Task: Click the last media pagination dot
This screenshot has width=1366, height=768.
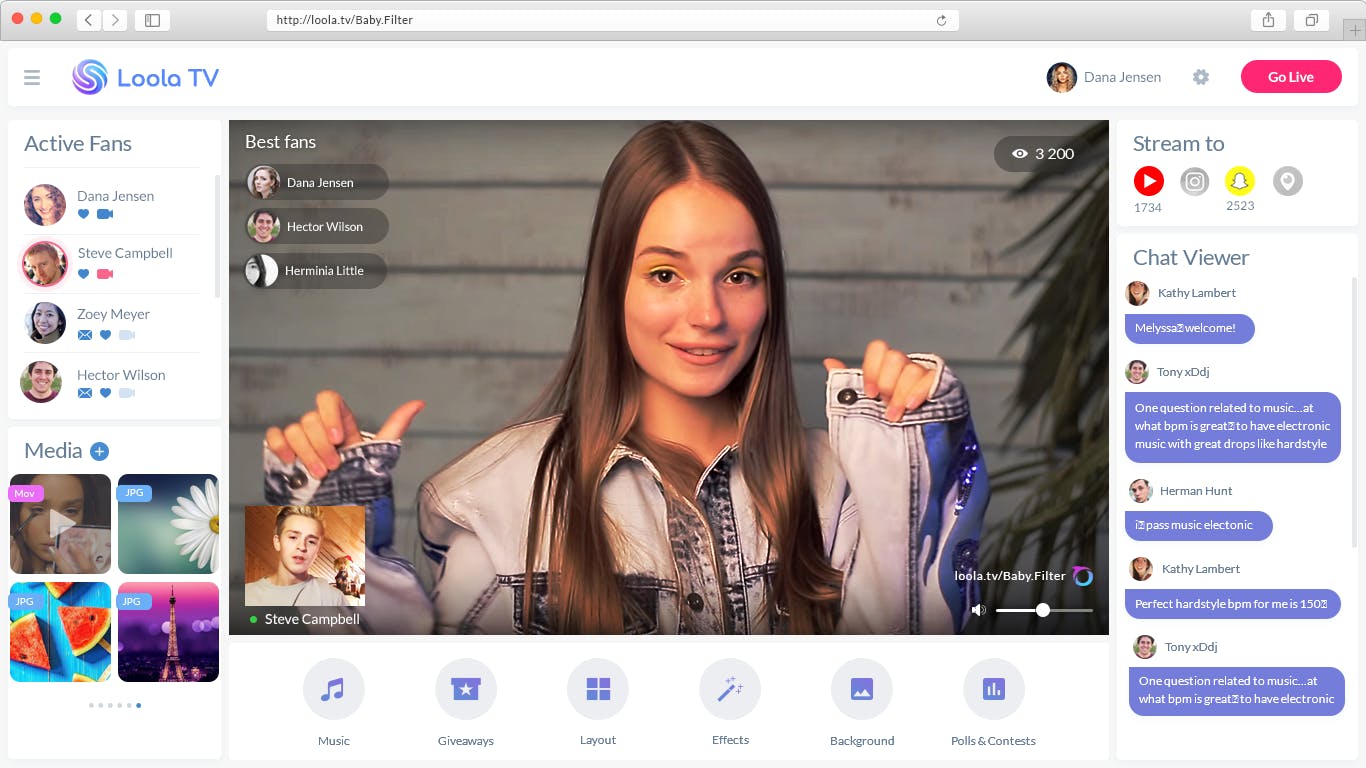Action: [139, 705]
